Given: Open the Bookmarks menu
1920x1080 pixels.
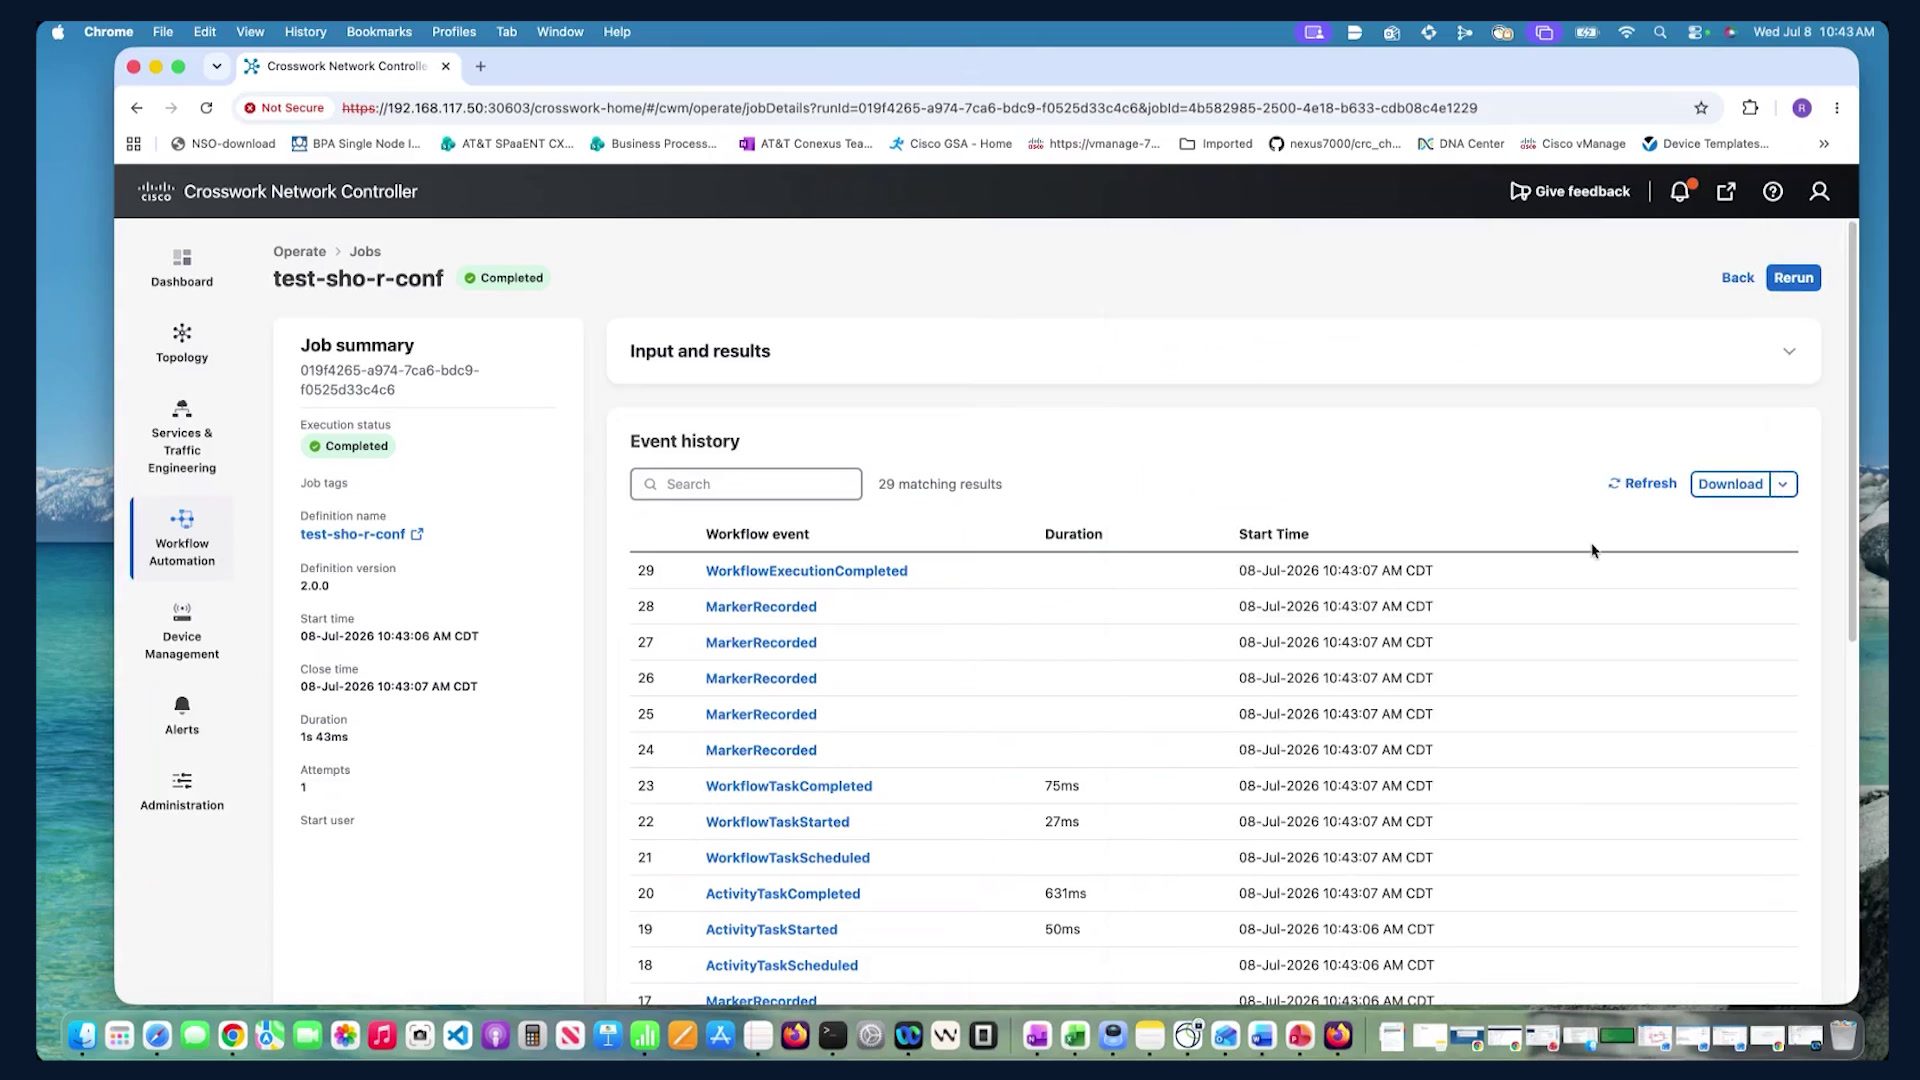Looking at the screenshot, I should pyautogui.click(x=379, y=32).
